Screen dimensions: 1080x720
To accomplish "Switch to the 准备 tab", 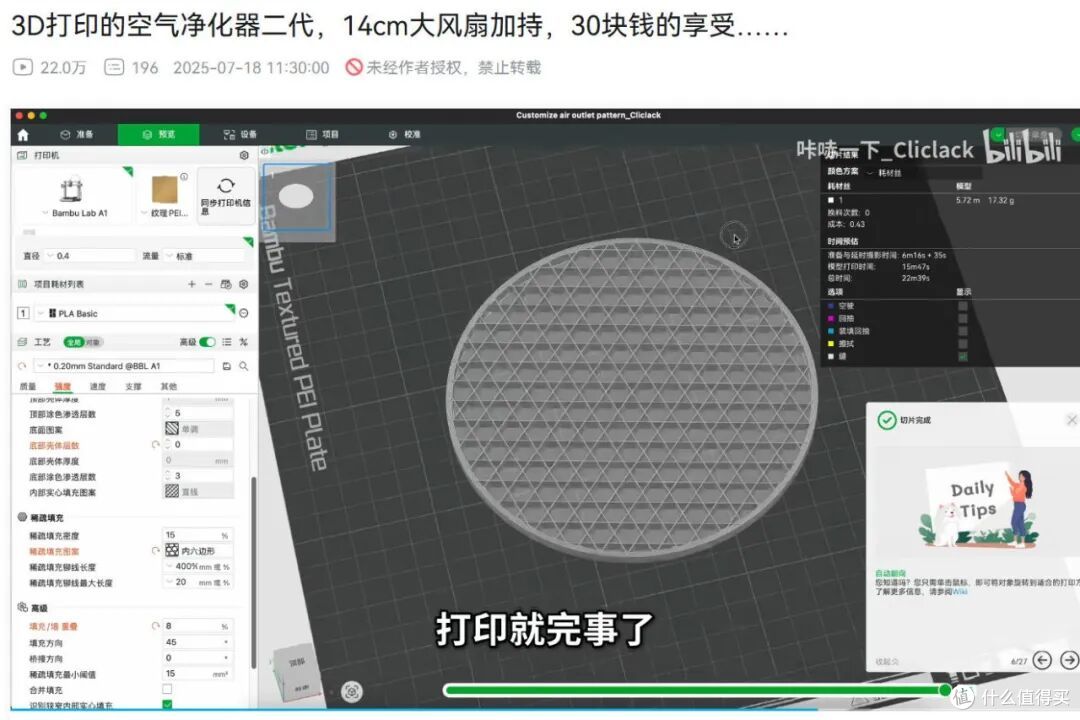I will click(x=76, y=134).
